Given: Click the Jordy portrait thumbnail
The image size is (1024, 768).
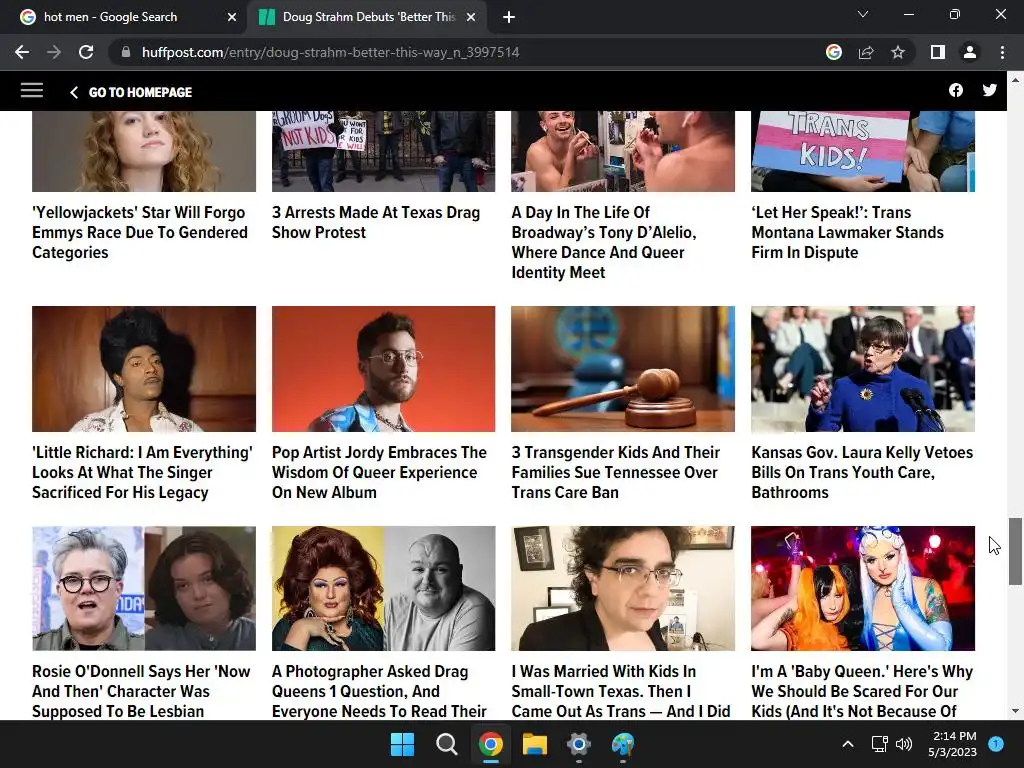Looking at the screenshot, I should pos(383,369).
